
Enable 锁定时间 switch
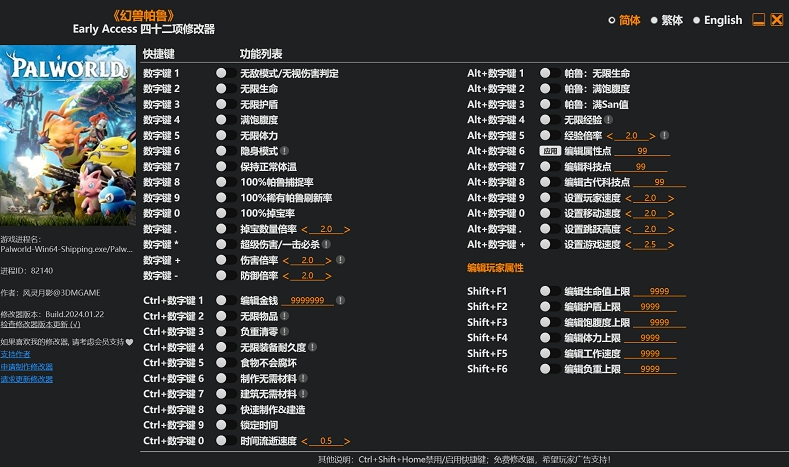226,425
